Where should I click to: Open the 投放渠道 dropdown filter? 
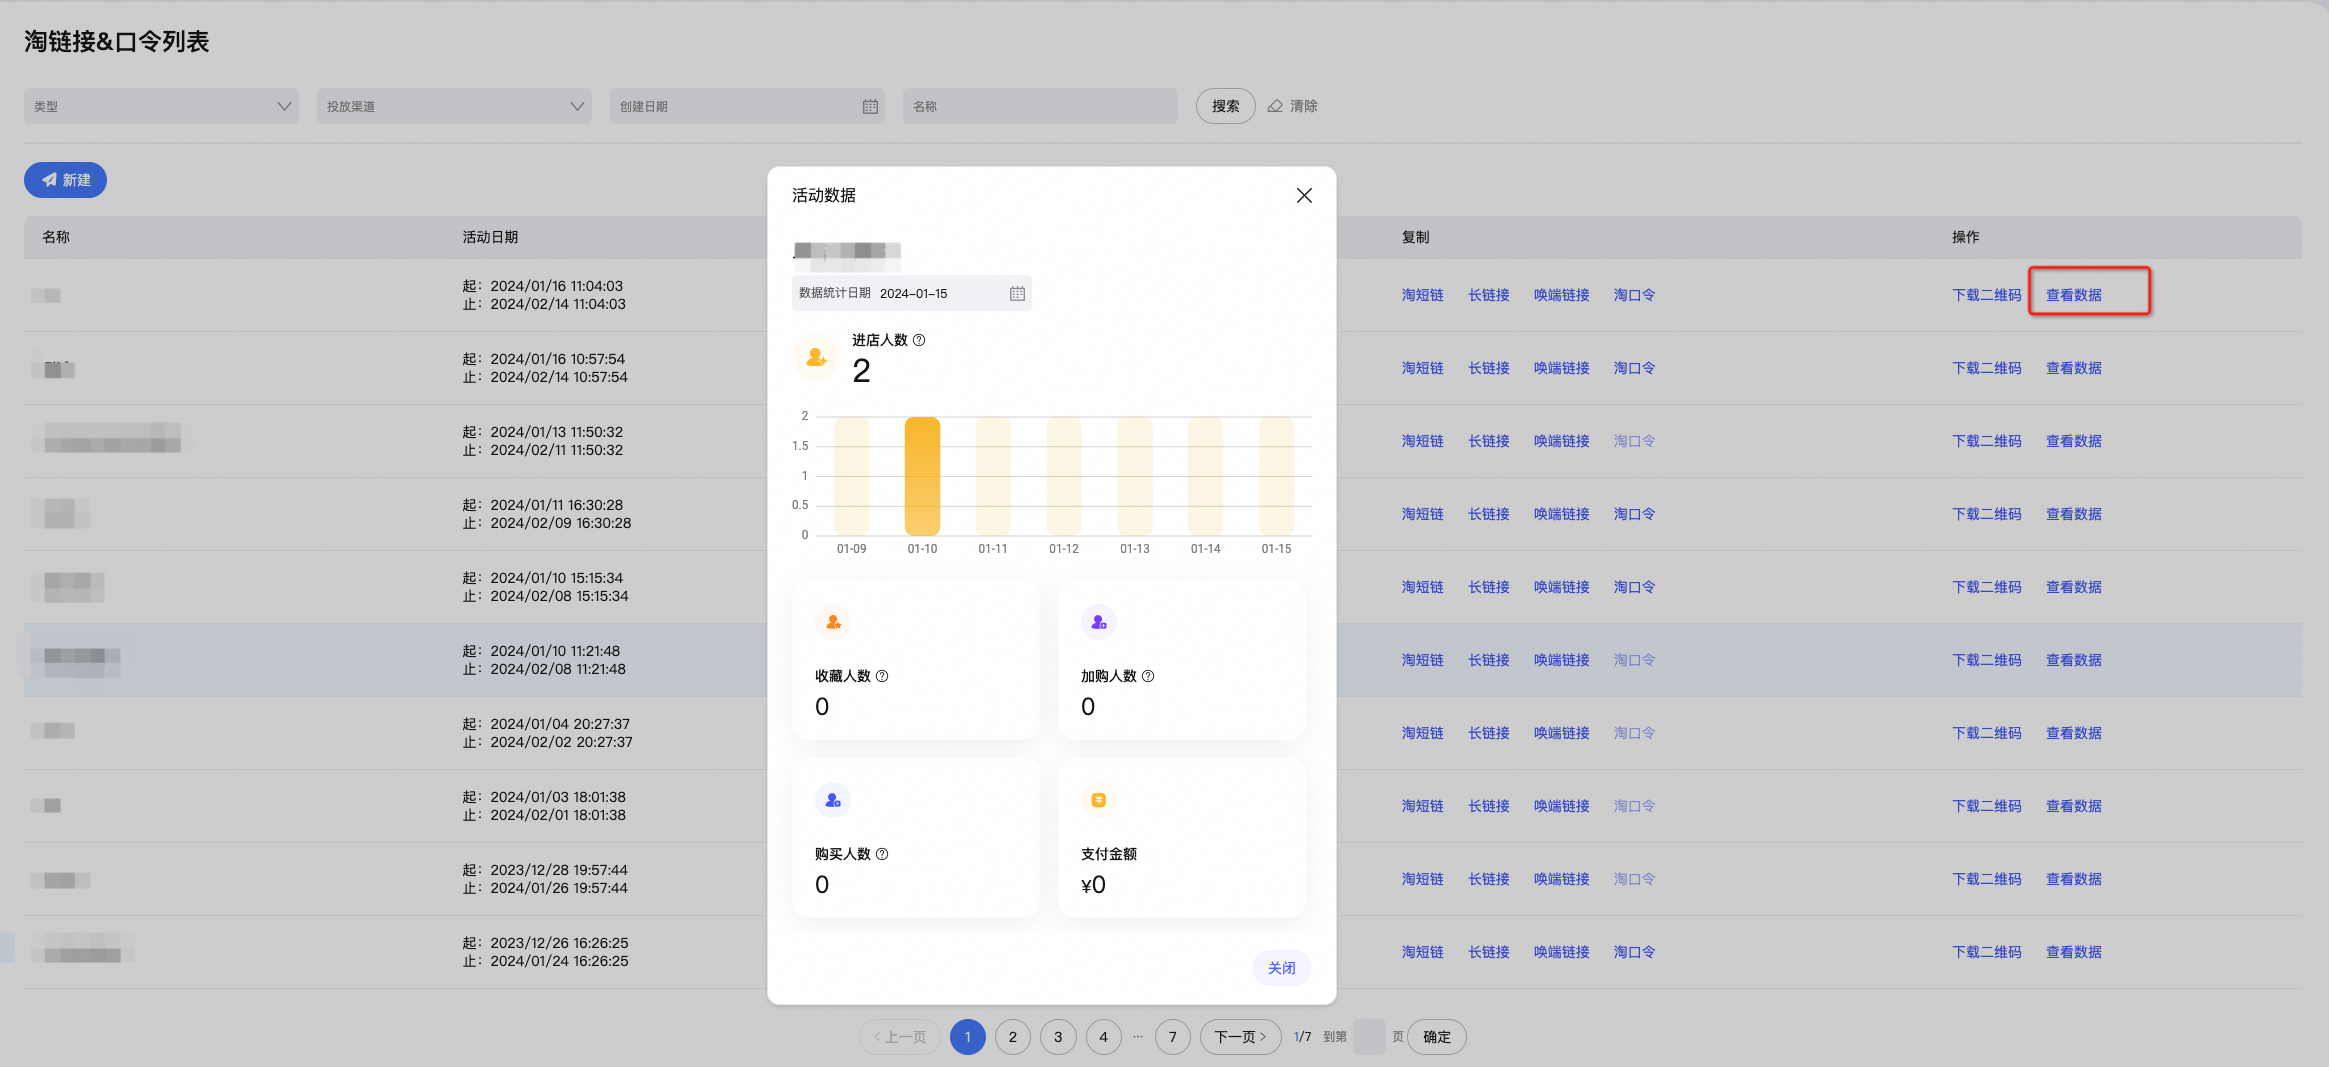454,106
